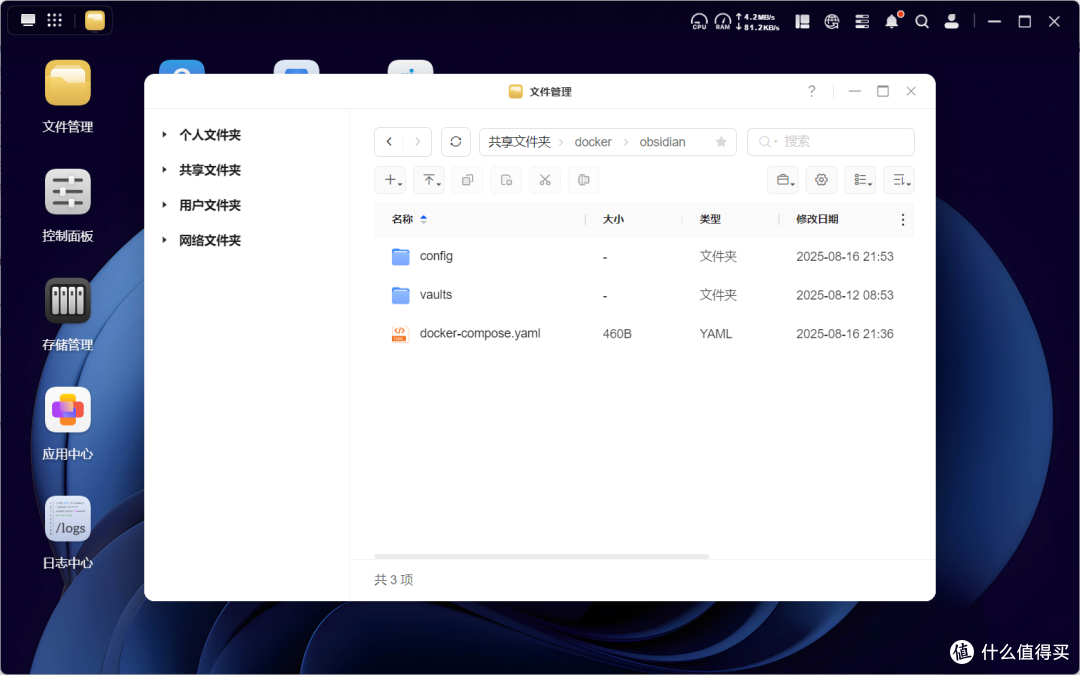This screenshot has width=1080, height=675.
Task: Open the user account menu
Action: coord(952,21)
